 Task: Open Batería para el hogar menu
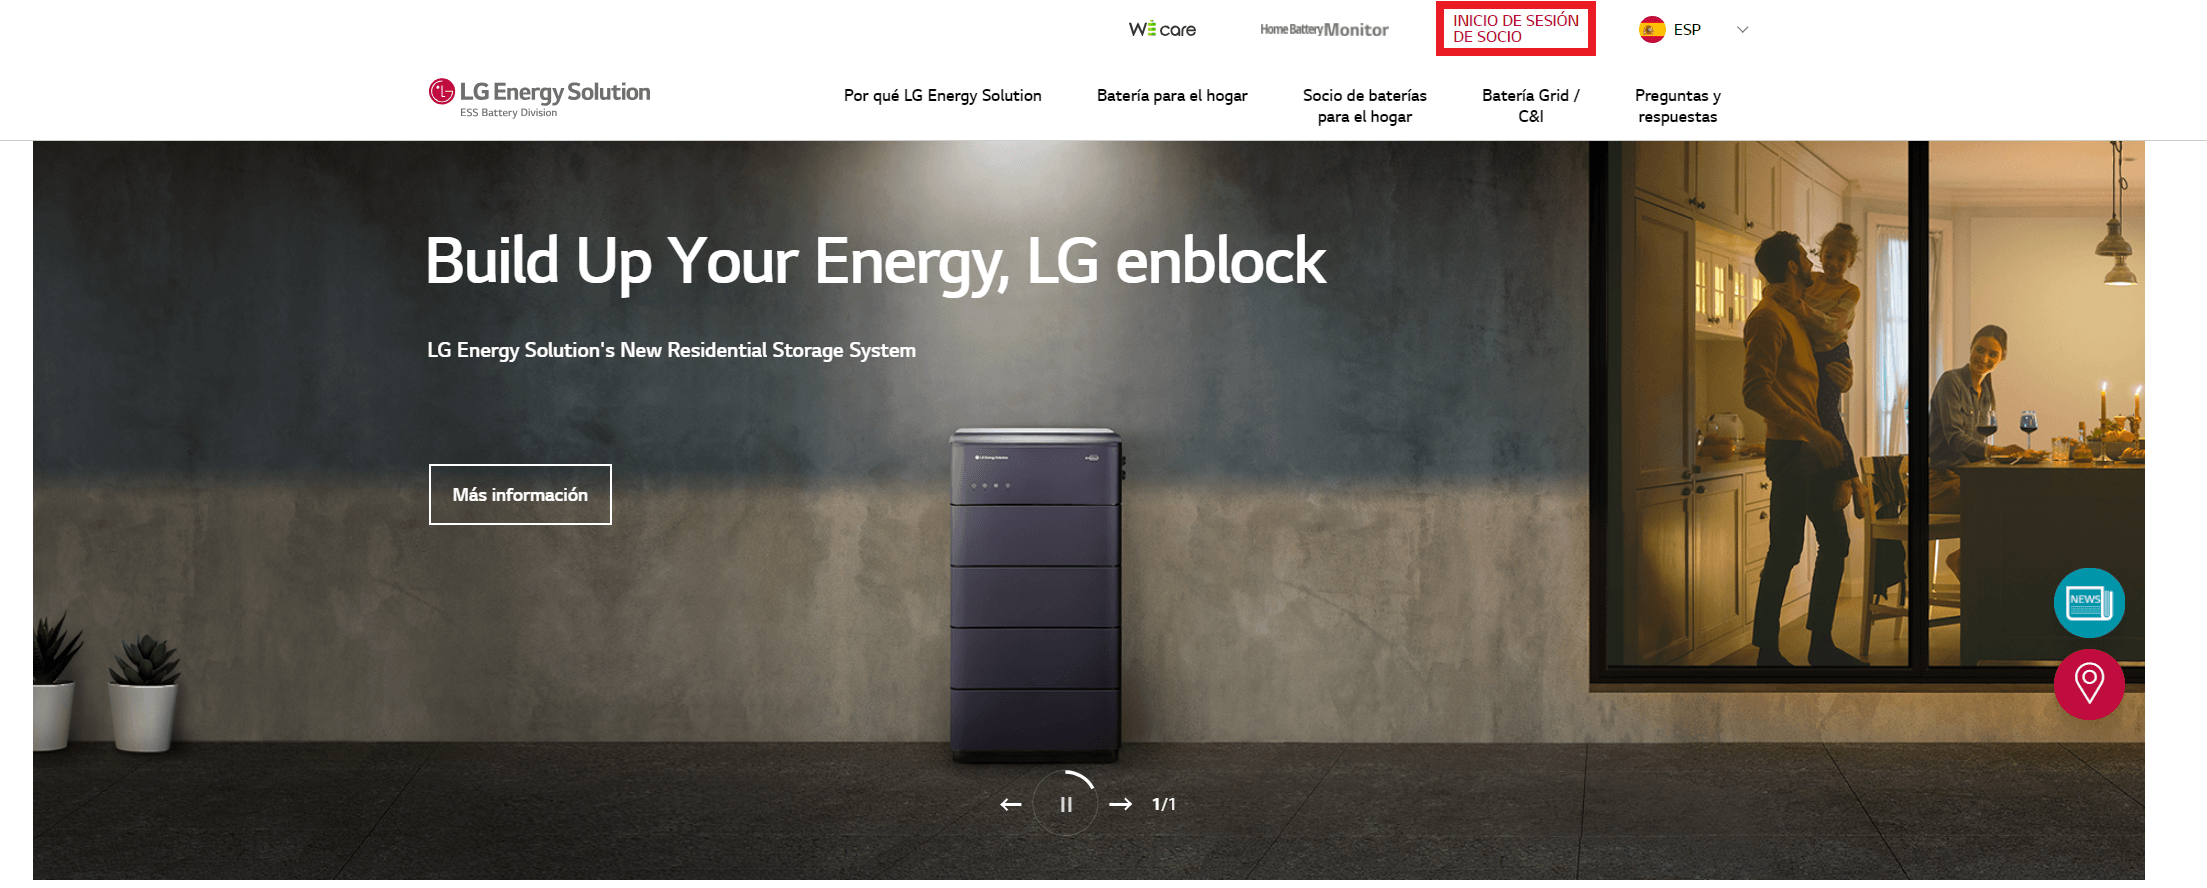[x=1172, y=96]
